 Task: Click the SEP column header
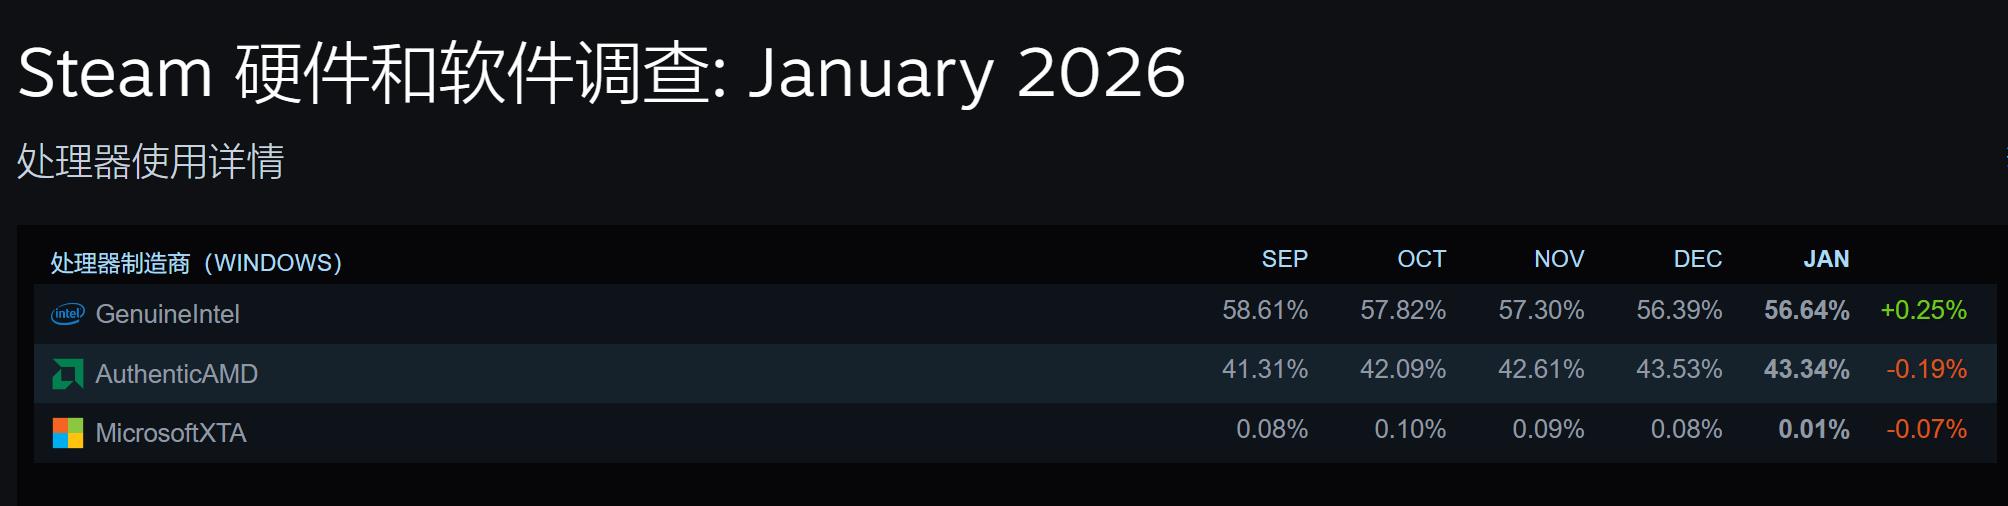[1284, 259]
